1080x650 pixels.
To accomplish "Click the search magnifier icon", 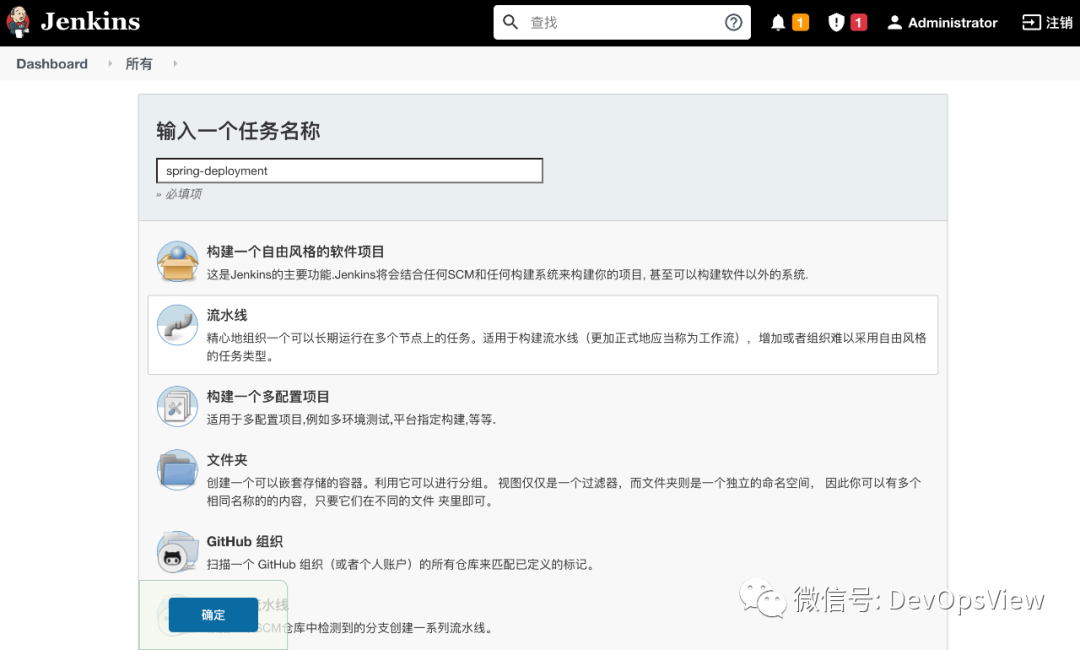I will point(510,22).
